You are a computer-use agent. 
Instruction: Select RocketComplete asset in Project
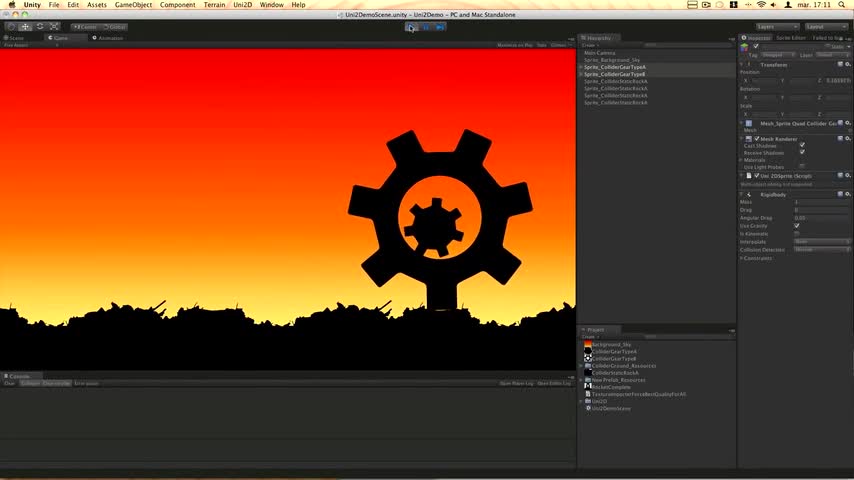click(611, 387)
